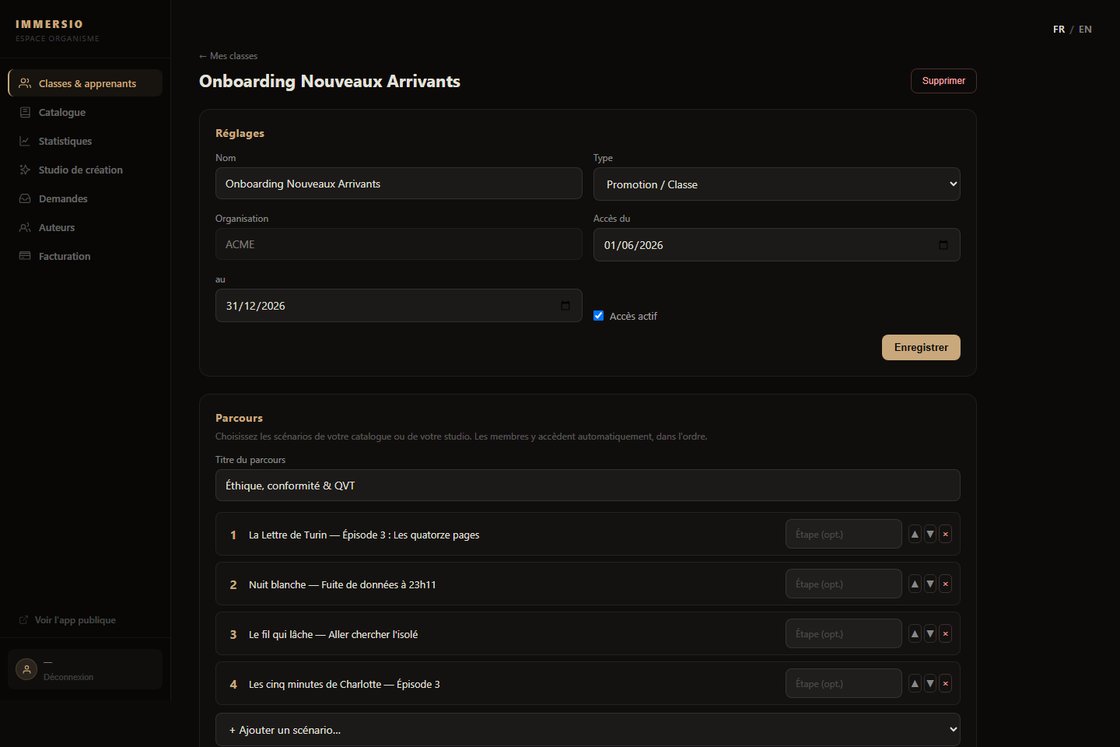1120x747 pixels.
Task: Open calendar picker for the au date
Action: [565, 306]
